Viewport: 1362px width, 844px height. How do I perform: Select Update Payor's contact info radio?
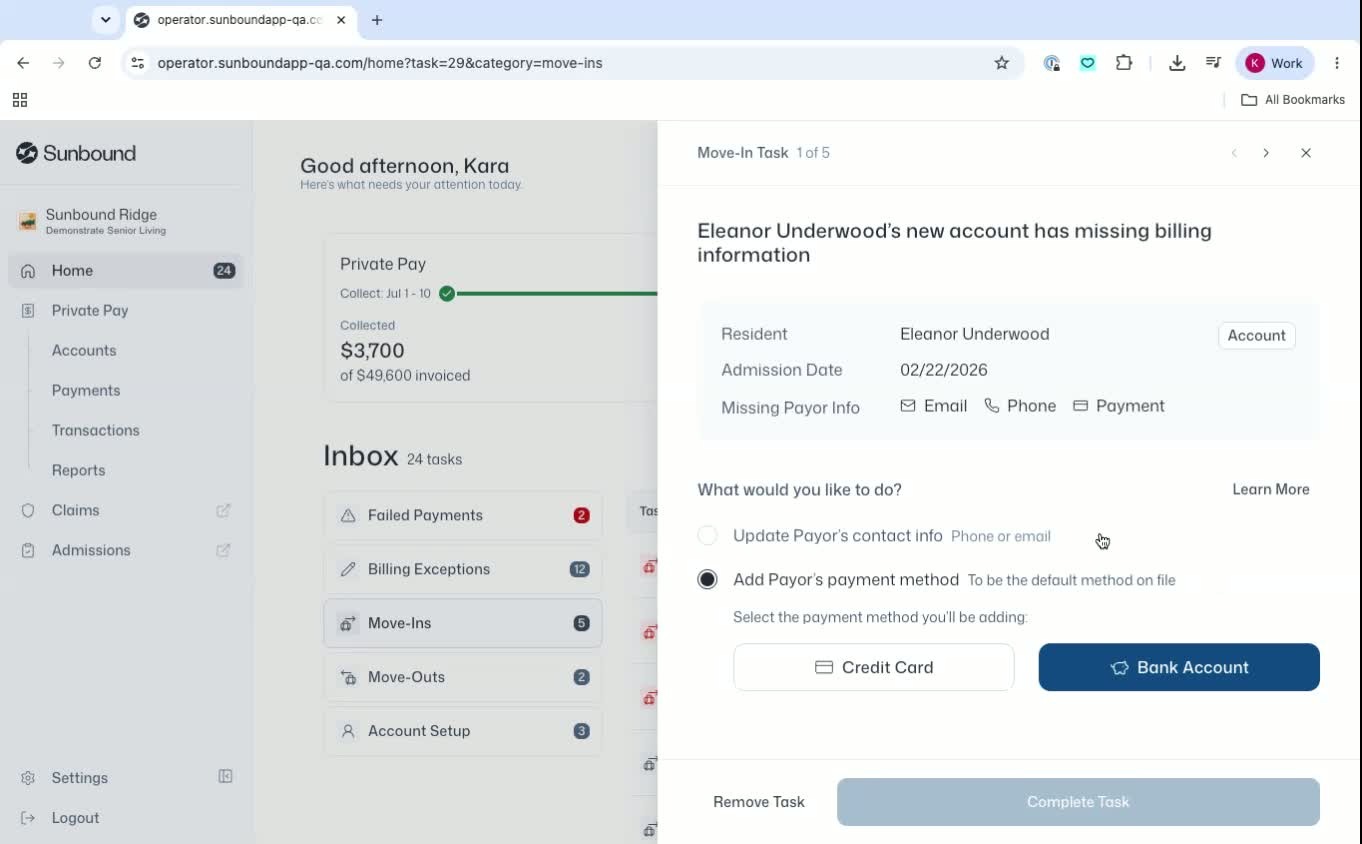(707, 536)
